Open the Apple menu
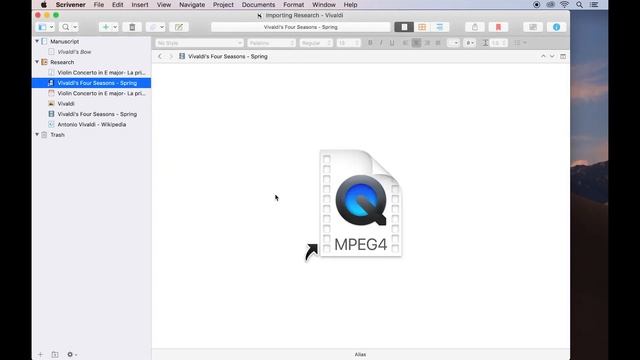The height and width of the screenshot is (360, 640). pos(44,5)
